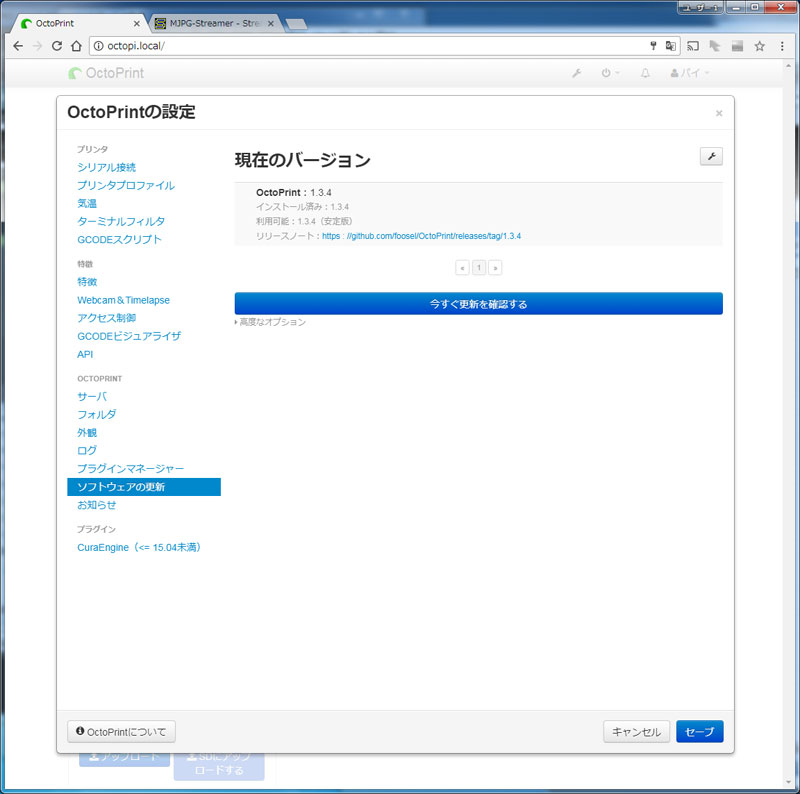Open the user account menu in navbar
The width and height of the screenshot is (800, 794).
690,73
